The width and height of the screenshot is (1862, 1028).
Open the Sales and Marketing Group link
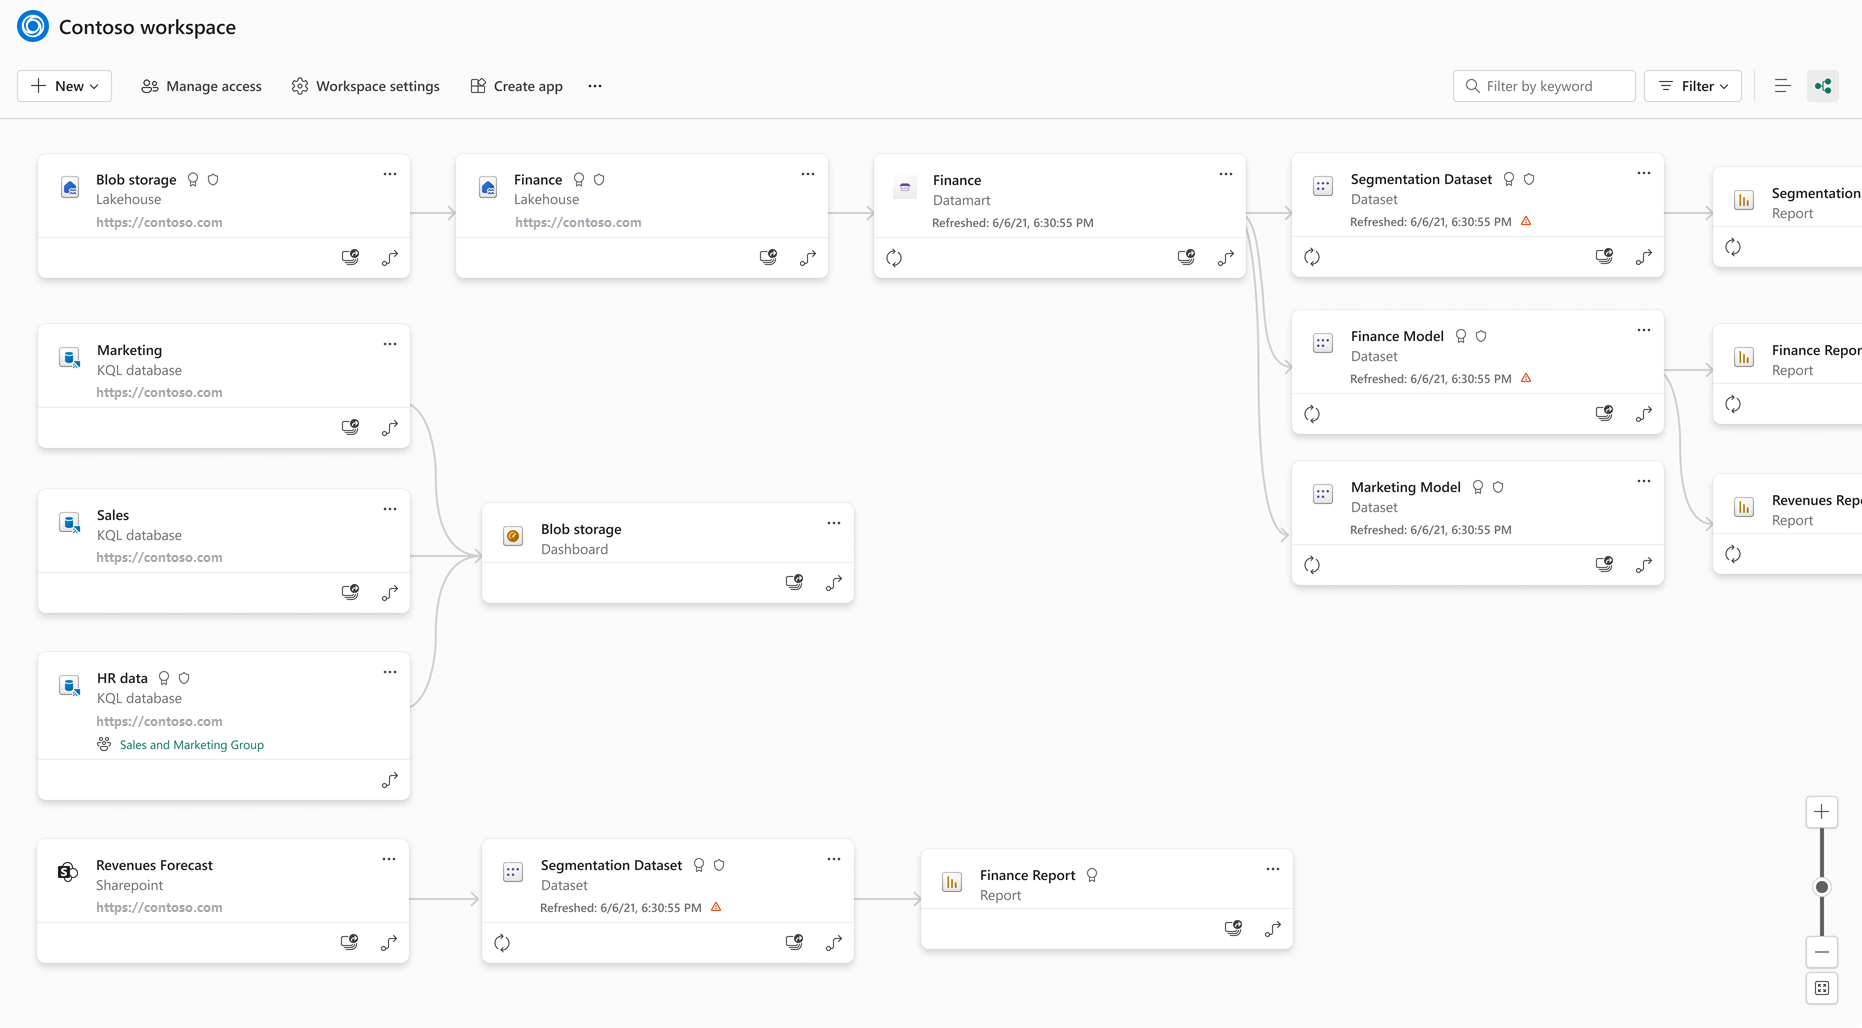191,744
